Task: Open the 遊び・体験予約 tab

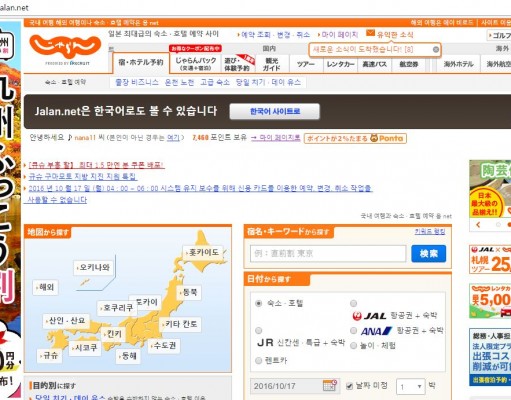Action: (x=237, y=64)
